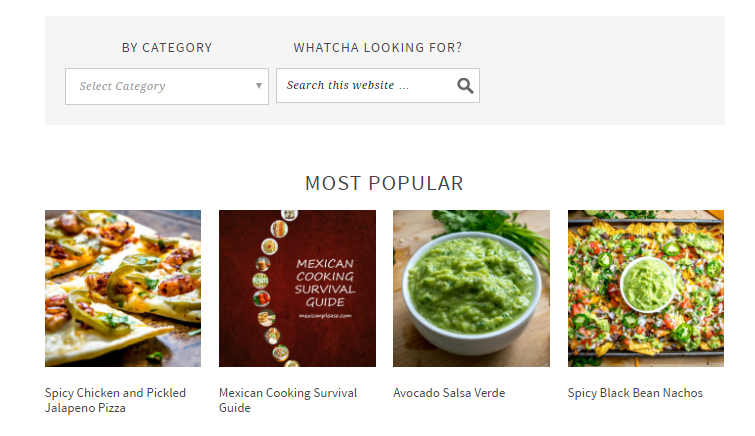Open the Spicy Chicken Pizza photo
This screenshot has width=755, height=436.
click(123, 288)
